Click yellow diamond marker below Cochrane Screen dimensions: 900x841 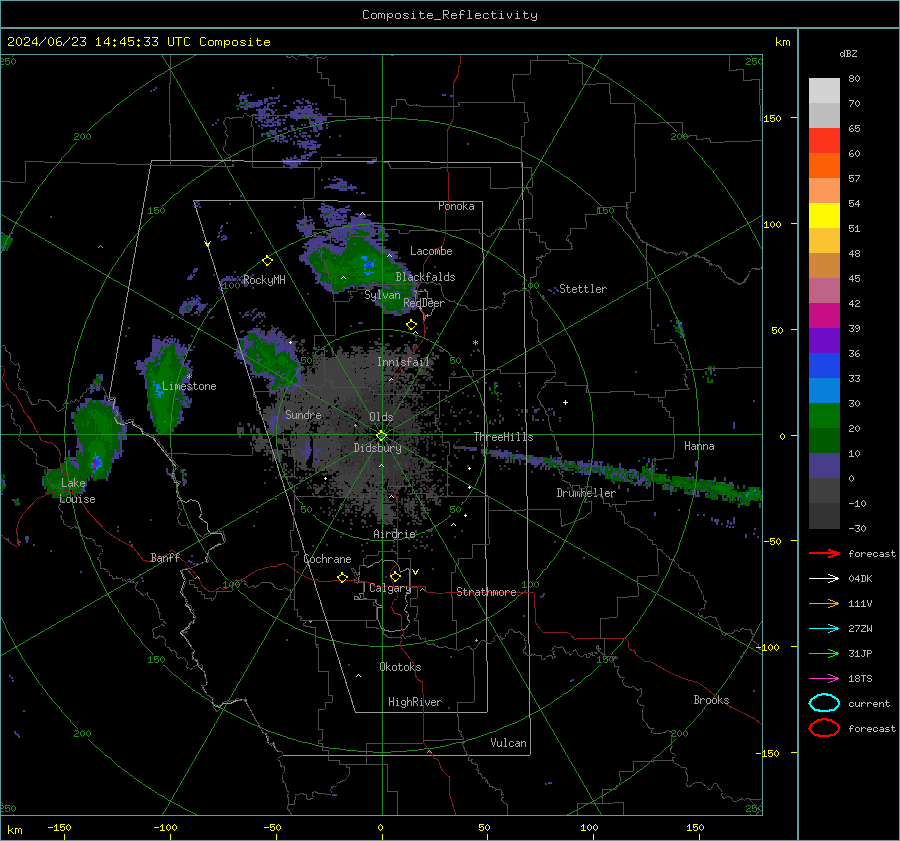[342, 577]
